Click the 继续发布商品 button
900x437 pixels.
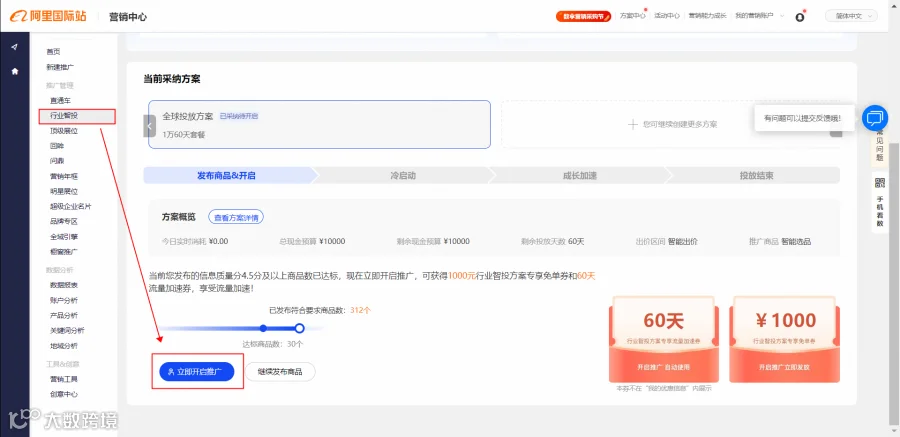pyautogui.click(x=280, y=372)
